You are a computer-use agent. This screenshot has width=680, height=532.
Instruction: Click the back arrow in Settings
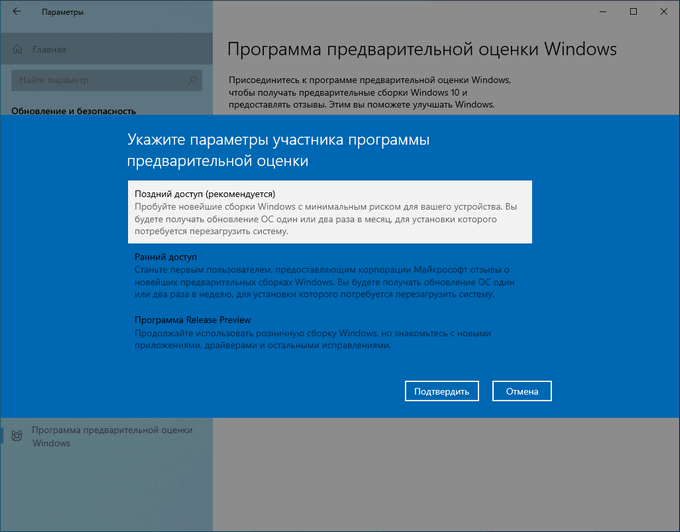[17, 12]
